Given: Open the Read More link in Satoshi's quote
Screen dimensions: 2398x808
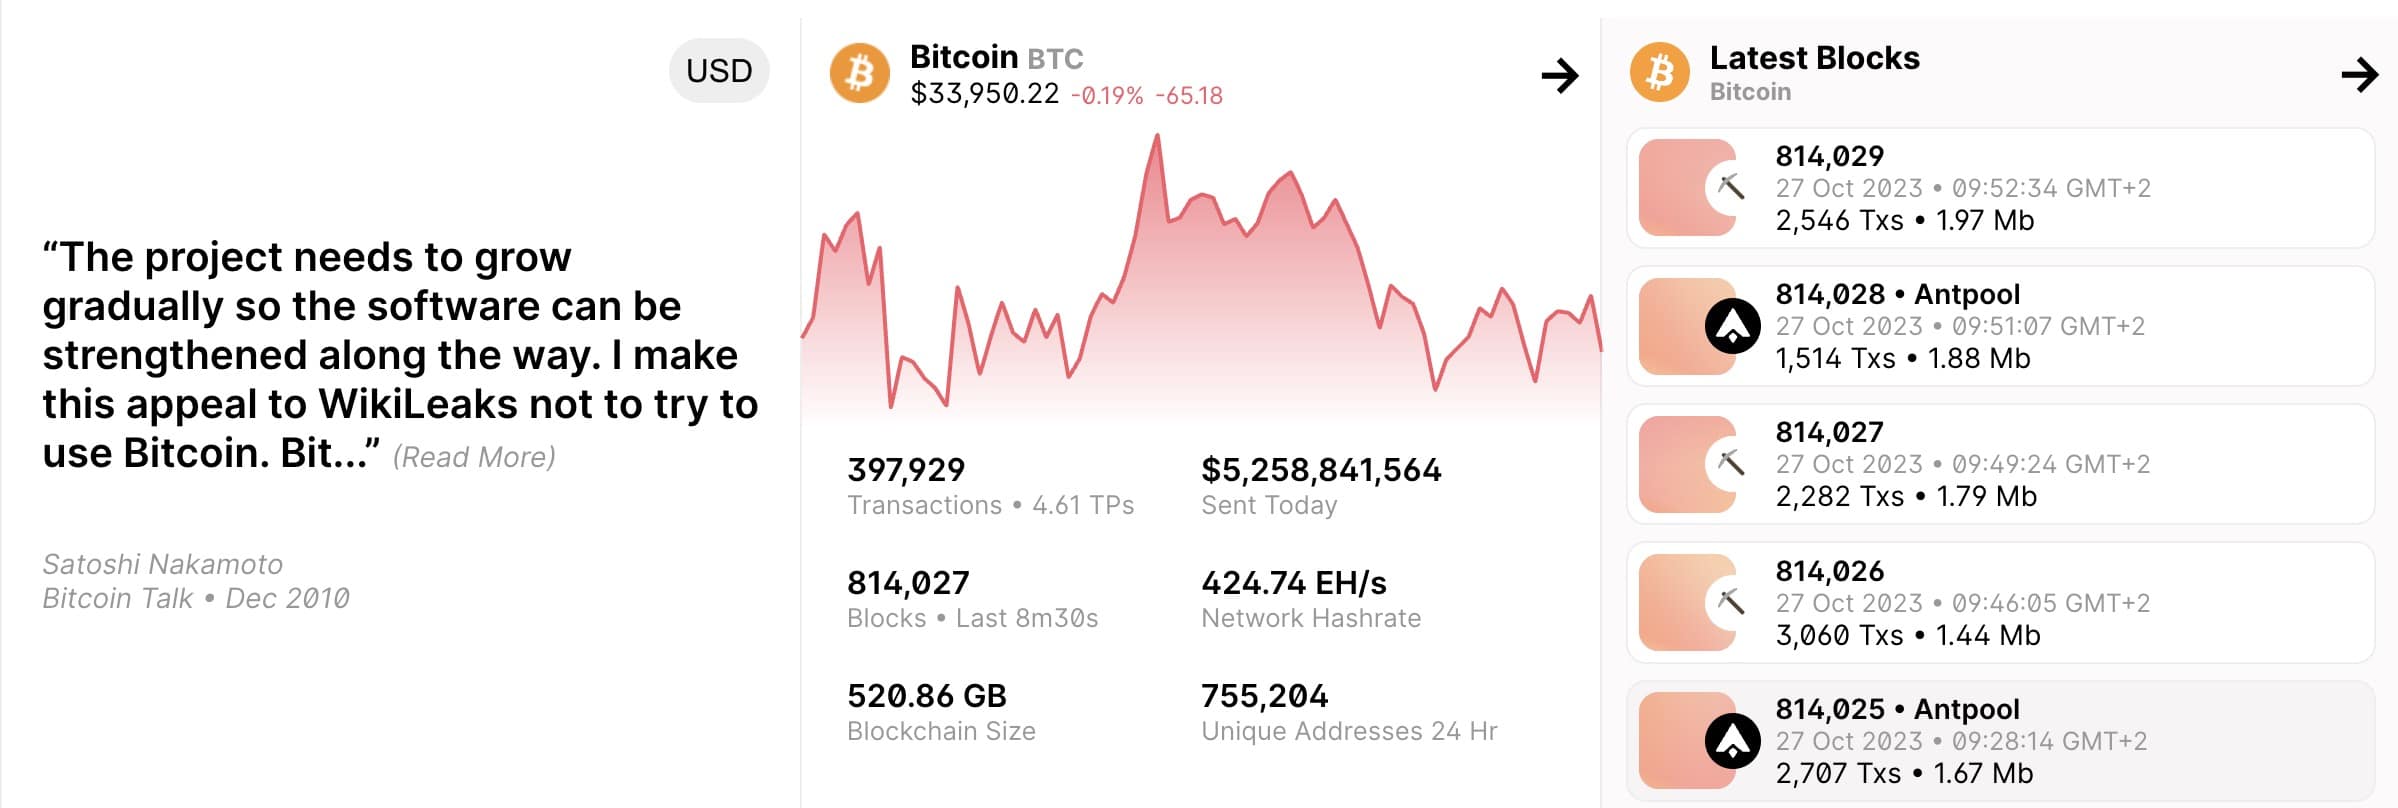Looking at the screenshot, I should [x=475, y=457].
